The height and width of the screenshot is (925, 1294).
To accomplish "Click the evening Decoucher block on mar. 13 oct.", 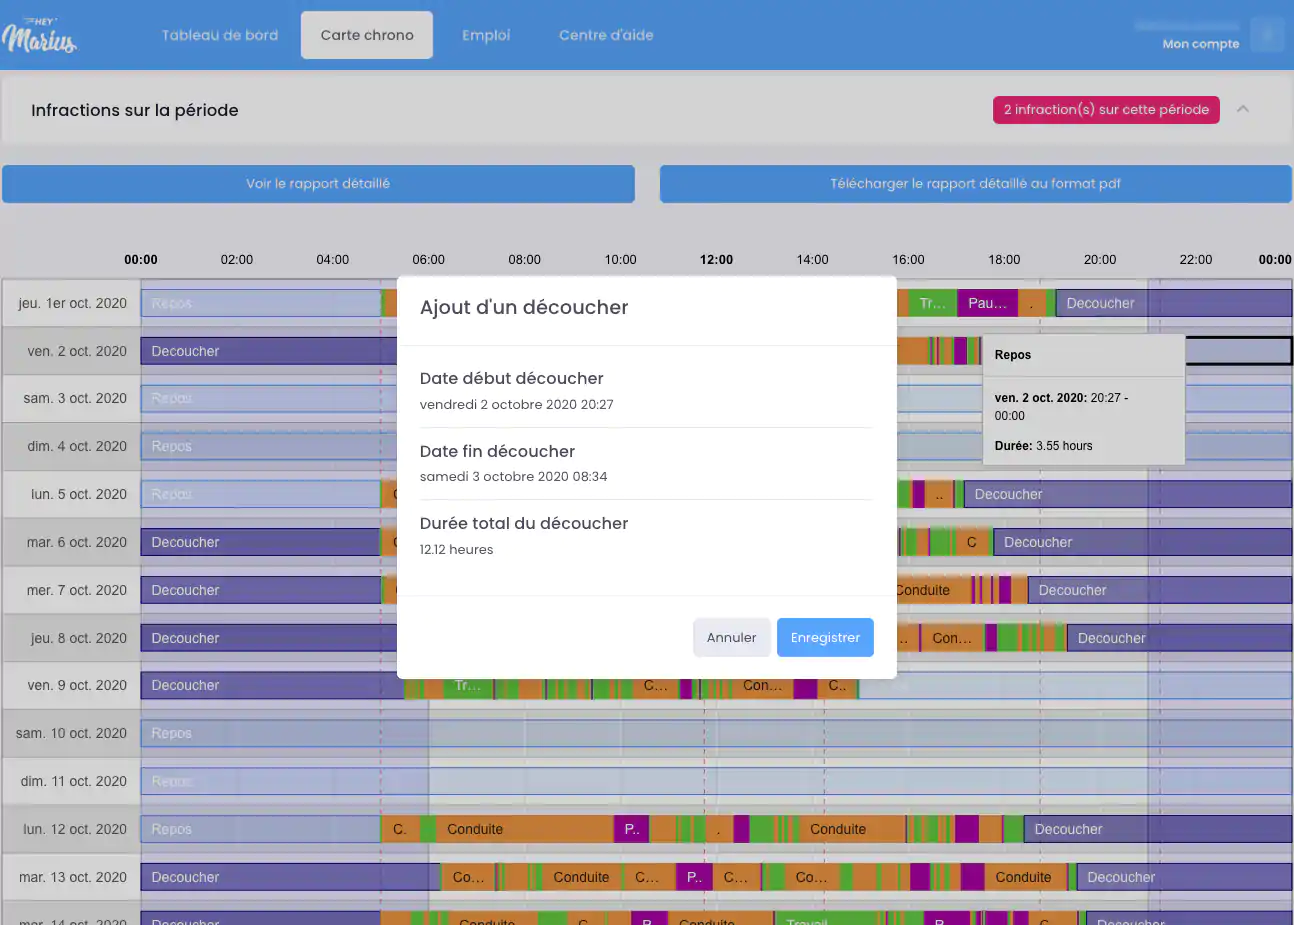I will click(1184, 877).
